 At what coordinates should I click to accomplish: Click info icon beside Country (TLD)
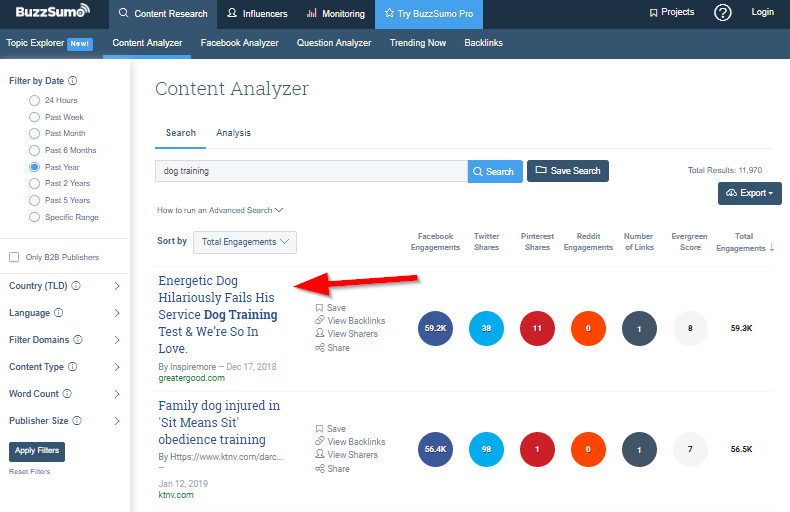point(76,286)
